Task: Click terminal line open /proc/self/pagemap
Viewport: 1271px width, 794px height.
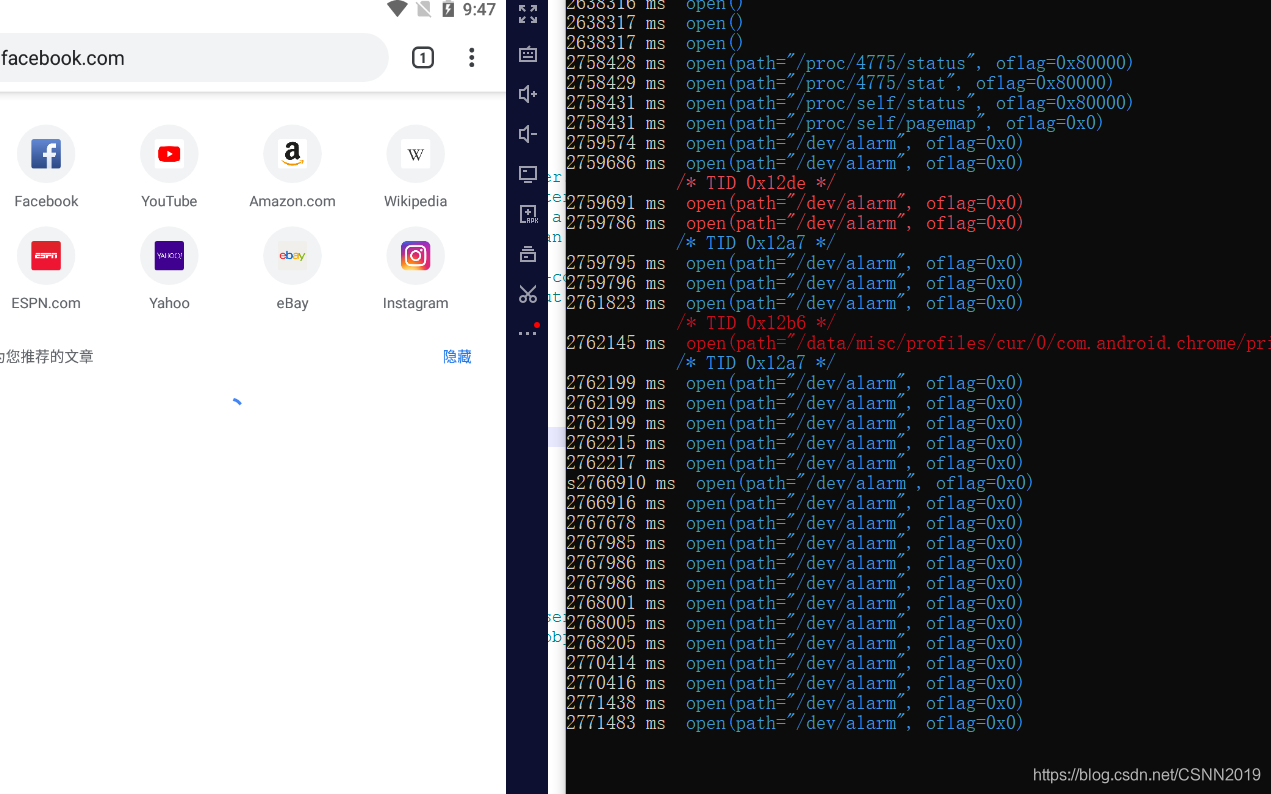Action: click(835, 123)
